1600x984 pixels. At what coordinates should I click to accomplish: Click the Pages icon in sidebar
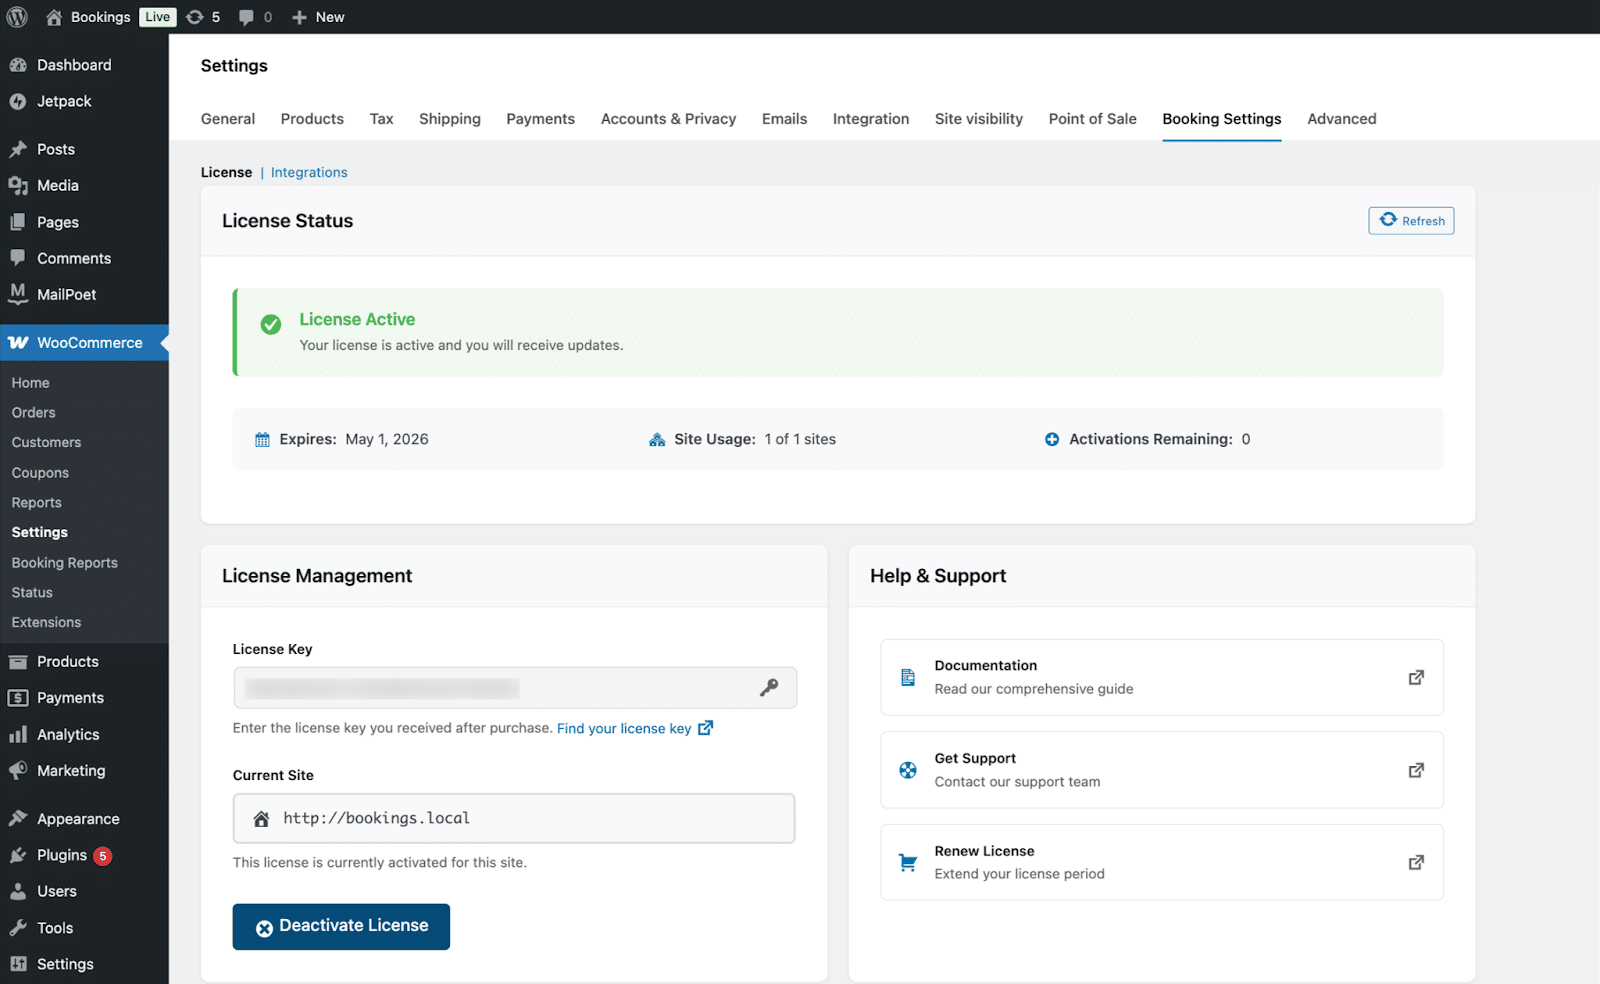18,222
